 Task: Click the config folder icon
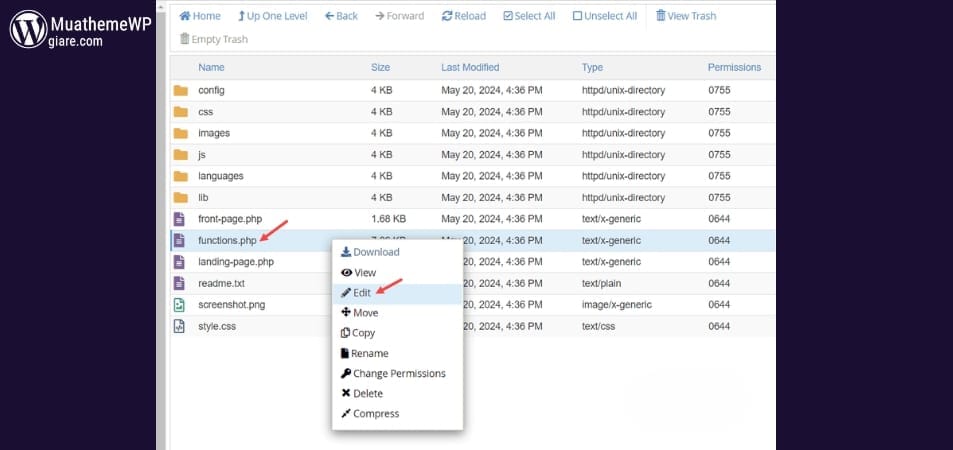point(180,90)
